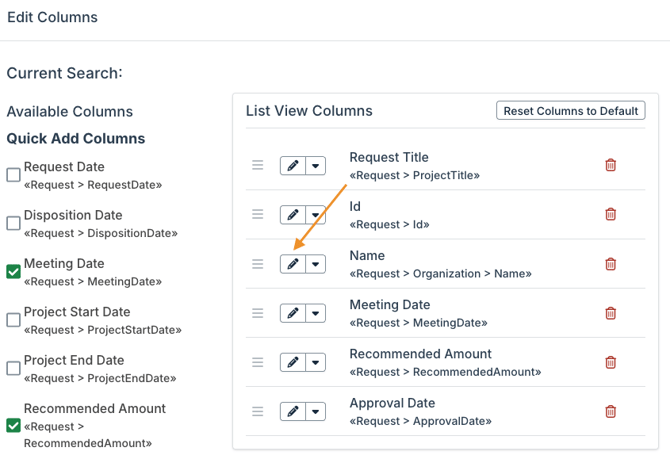Image resolution: width=670 pixels, height=459 pixels.
Task: Click the pencil edit icon for Request Title
Action: coord(292,166)
